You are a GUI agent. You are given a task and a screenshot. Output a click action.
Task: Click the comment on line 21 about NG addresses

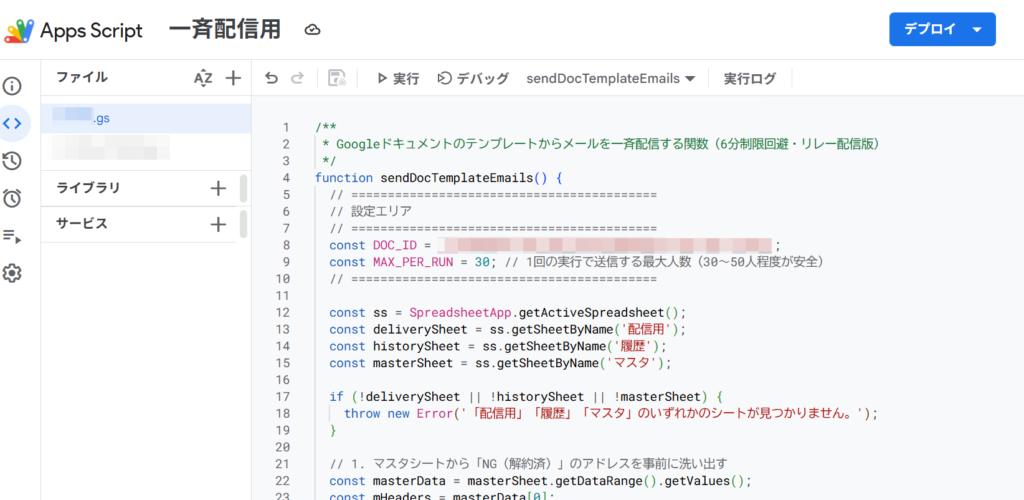pos(529,464)
